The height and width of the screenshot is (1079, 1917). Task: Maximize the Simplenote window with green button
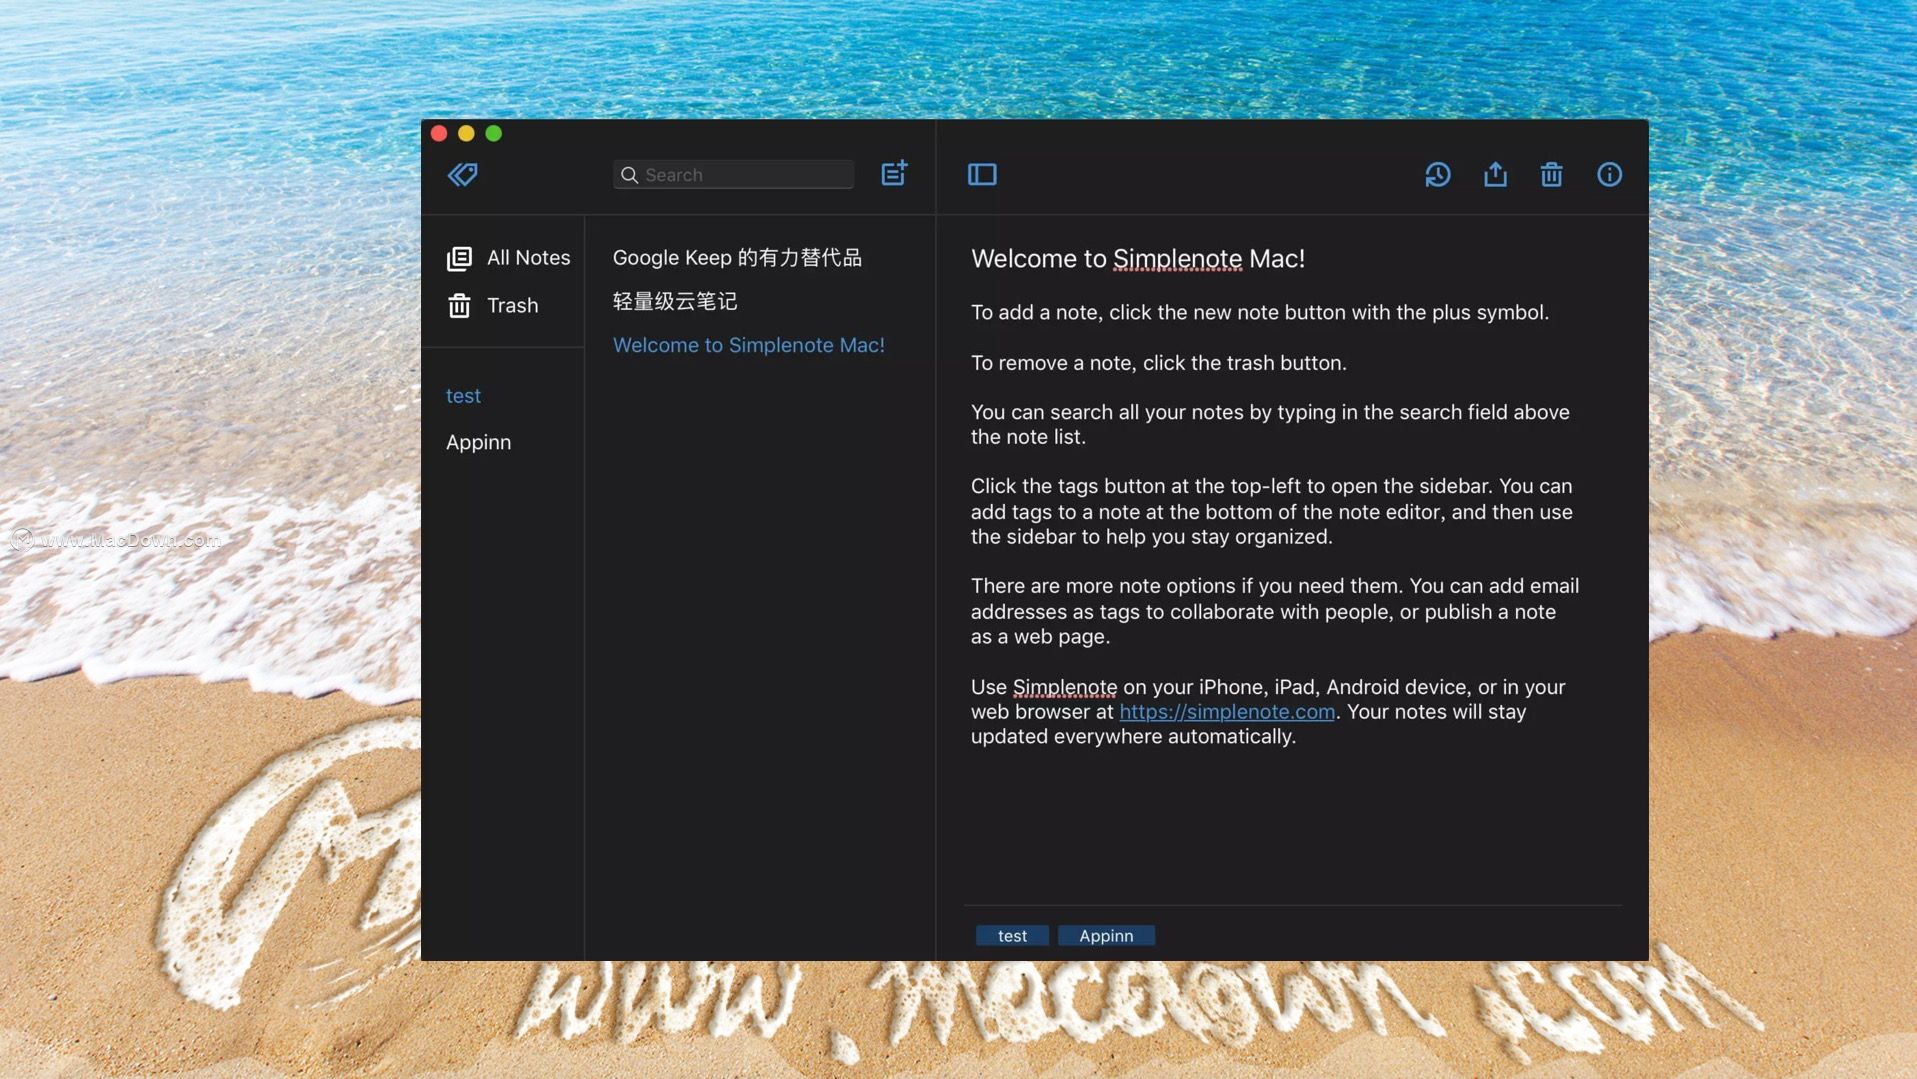(x=493, y=133)
